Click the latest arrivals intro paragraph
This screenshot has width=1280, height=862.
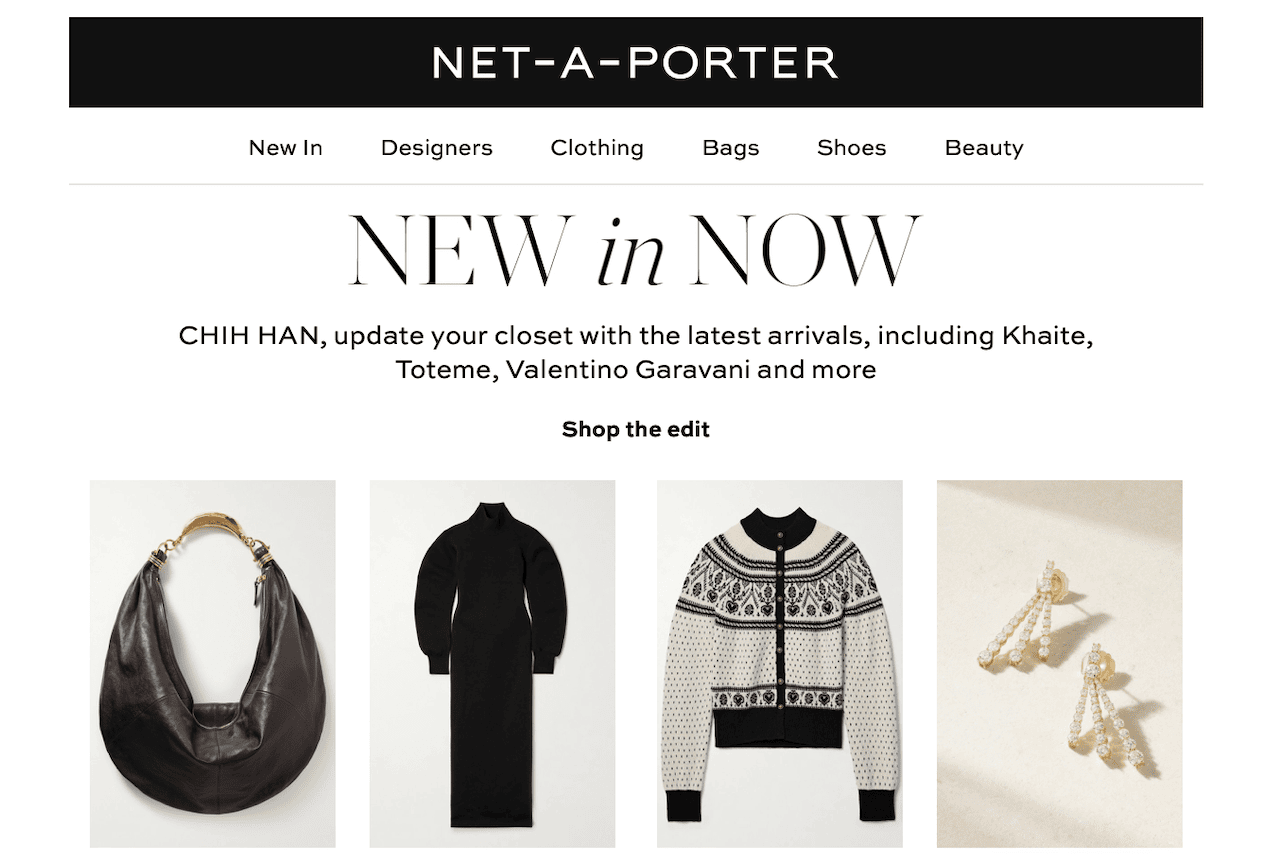[636, 352]
